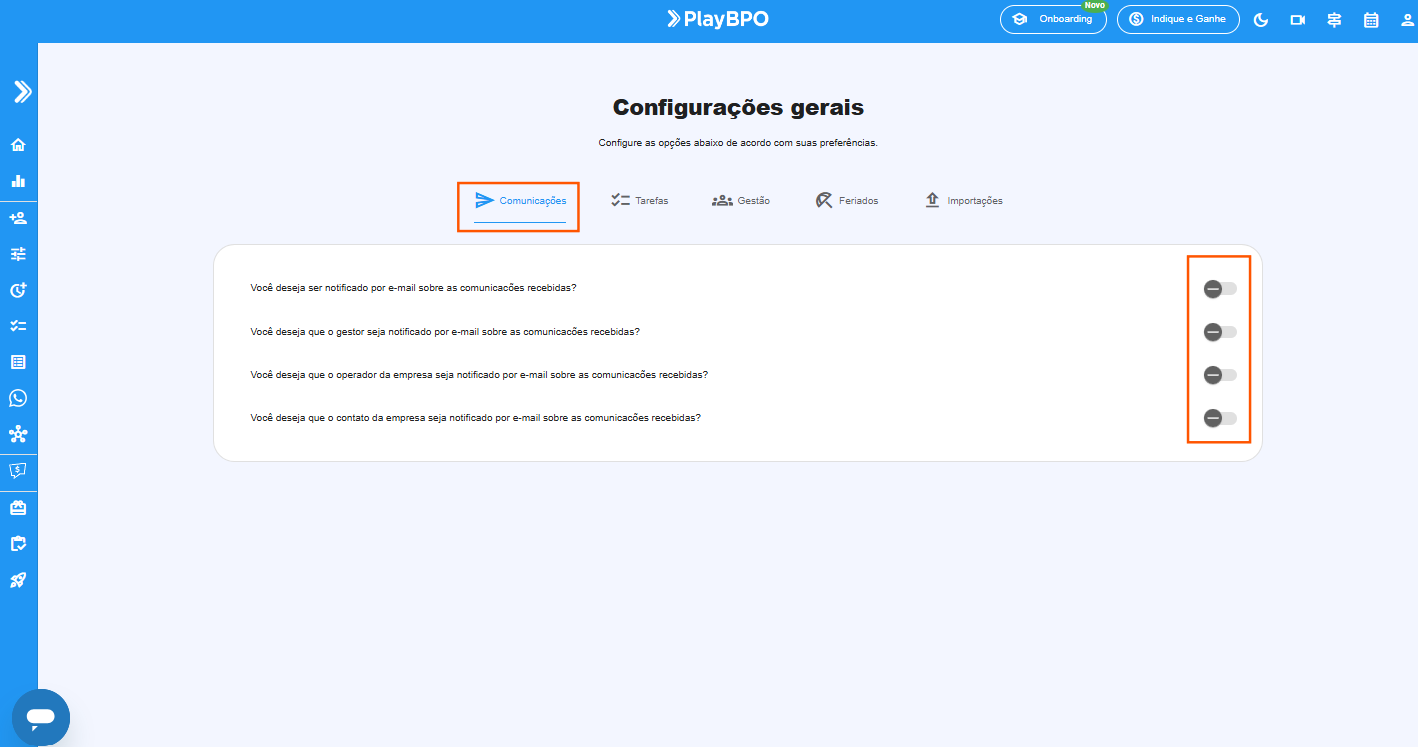Open the WhatsApp icon in sidebar

coord(18,398)
